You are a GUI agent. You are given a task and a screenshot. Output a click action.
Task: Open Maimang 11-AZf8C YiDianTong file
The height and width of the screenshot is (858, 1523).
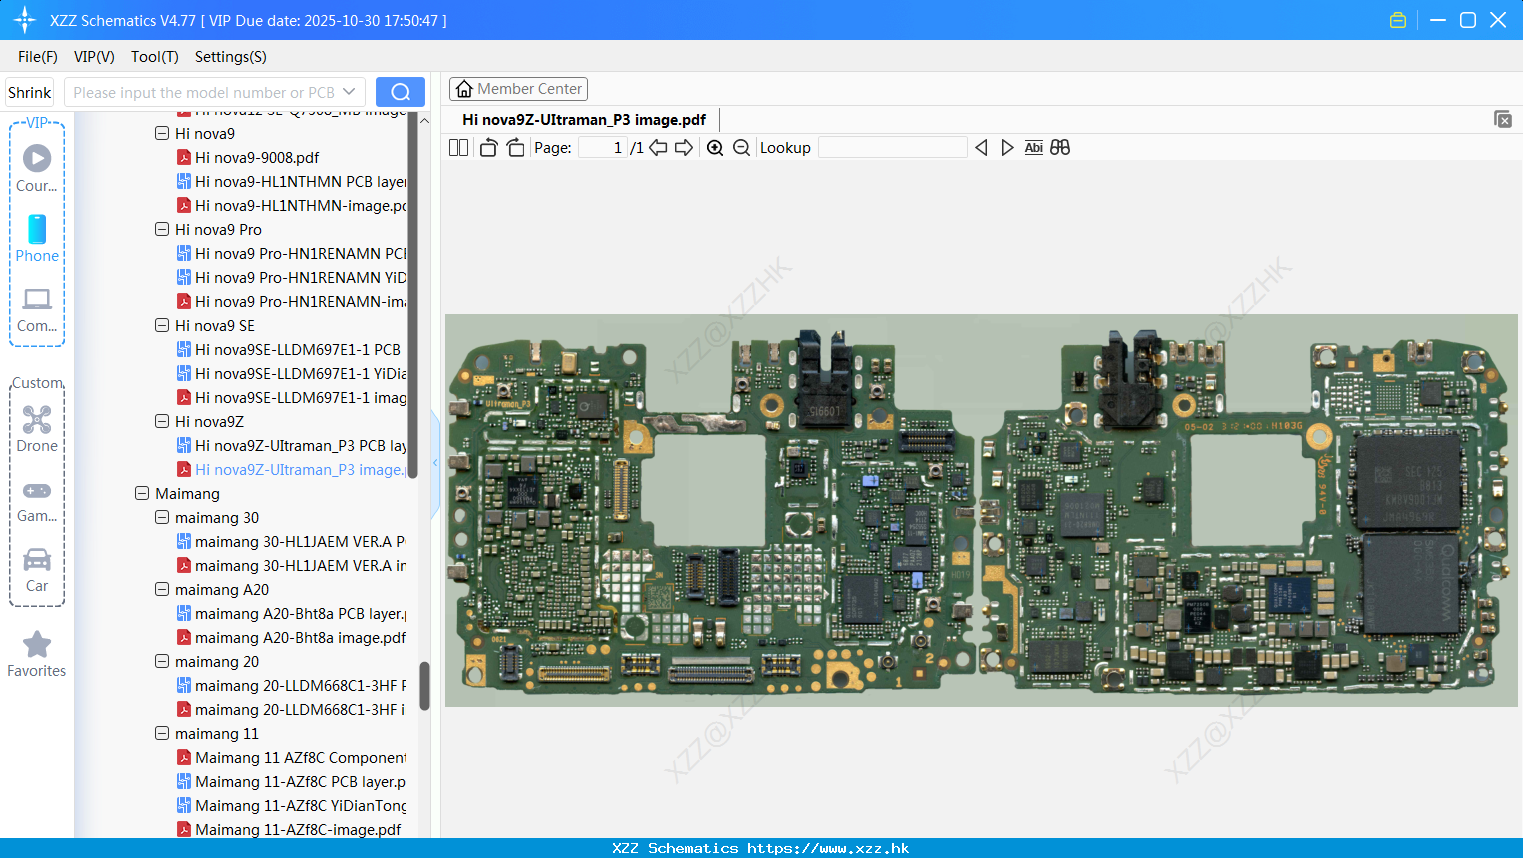(x=291, y=805)
